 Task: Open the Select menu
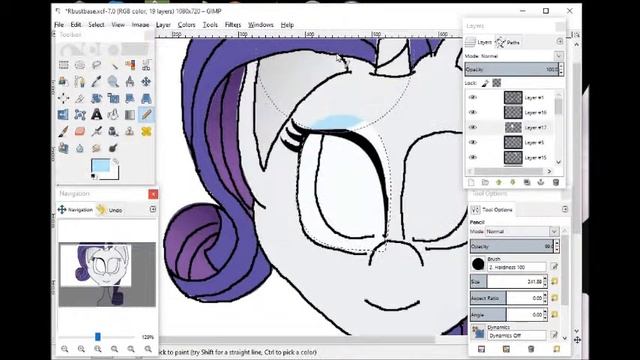(x=96, y=25)
